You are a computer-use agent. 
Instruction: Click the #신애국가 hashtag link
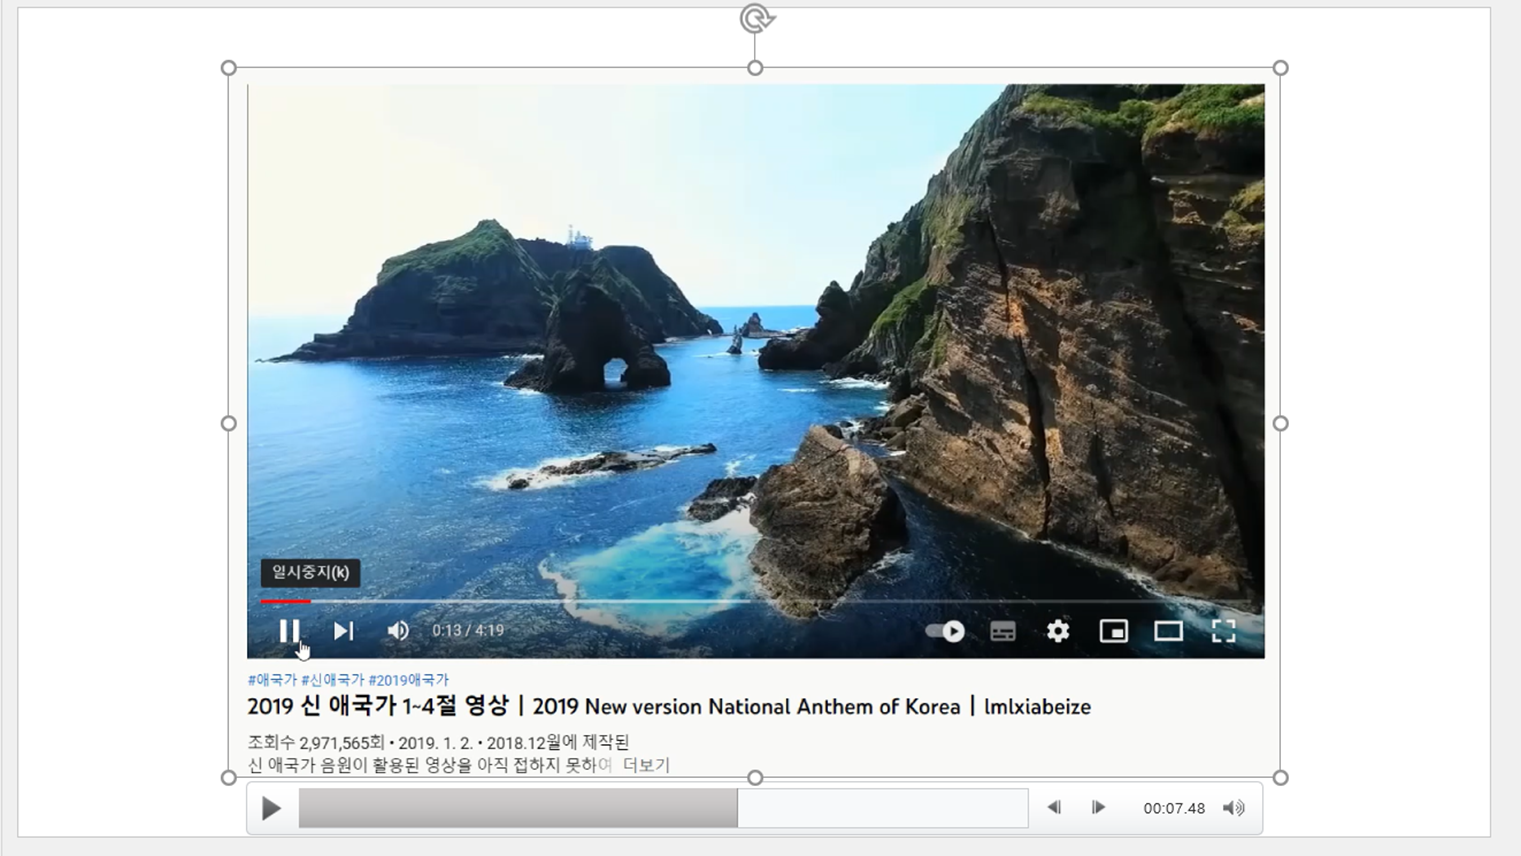[333, 680]
